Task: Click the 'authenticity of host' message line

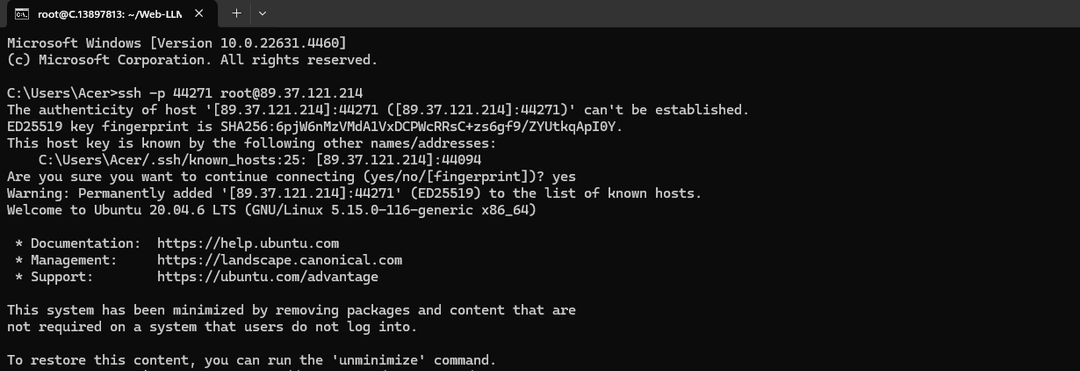Action: point(377,110)
